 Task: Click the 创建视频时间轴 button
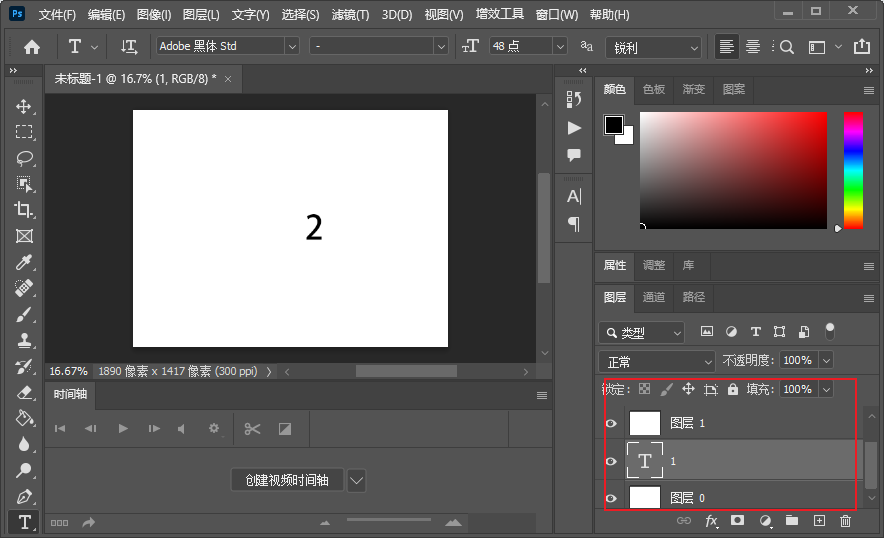pos(287,480)
